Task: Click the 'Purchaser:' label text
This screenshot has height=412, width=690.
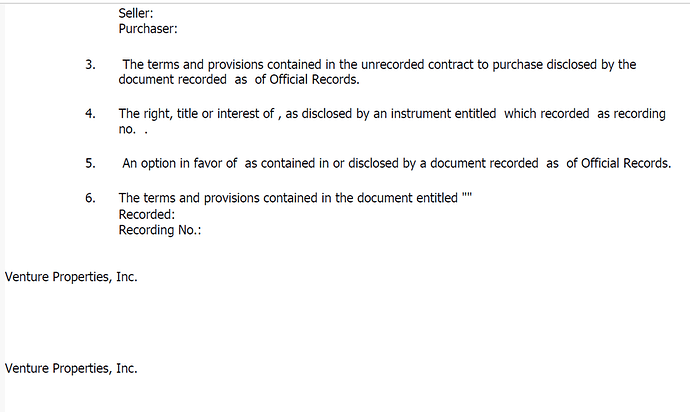Action: click(x=148, y=29)
